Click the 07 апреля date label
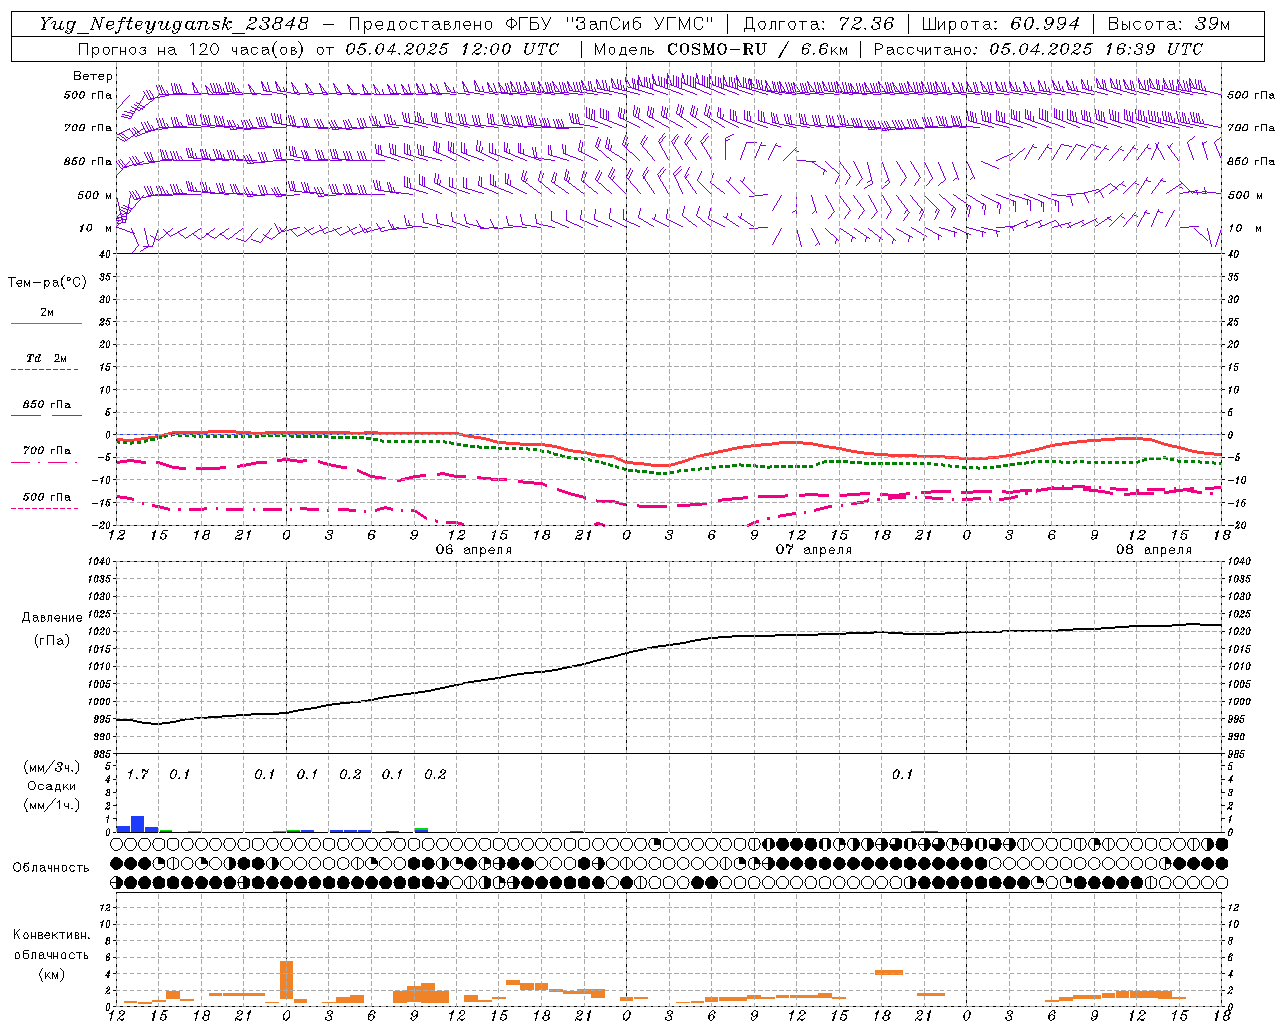Viewport: 1280px width, 1024px height. tap(814, 550)
